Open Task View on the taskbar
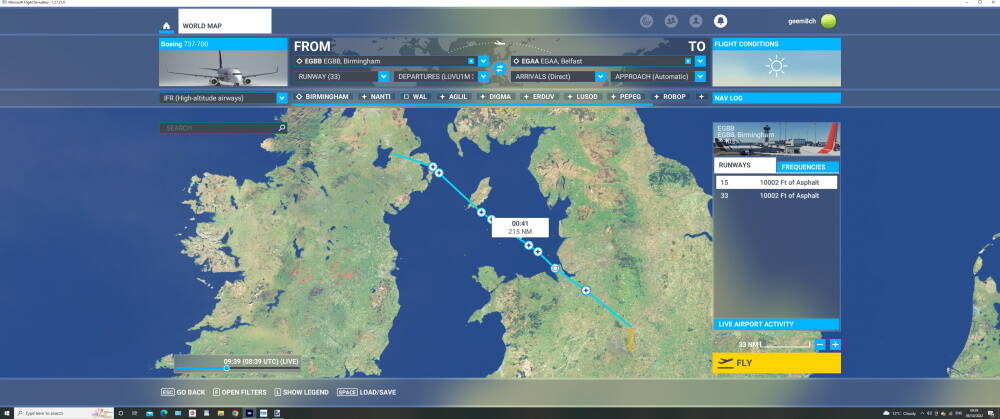This screenshot has width=1000, height=419. click(135, 413)
